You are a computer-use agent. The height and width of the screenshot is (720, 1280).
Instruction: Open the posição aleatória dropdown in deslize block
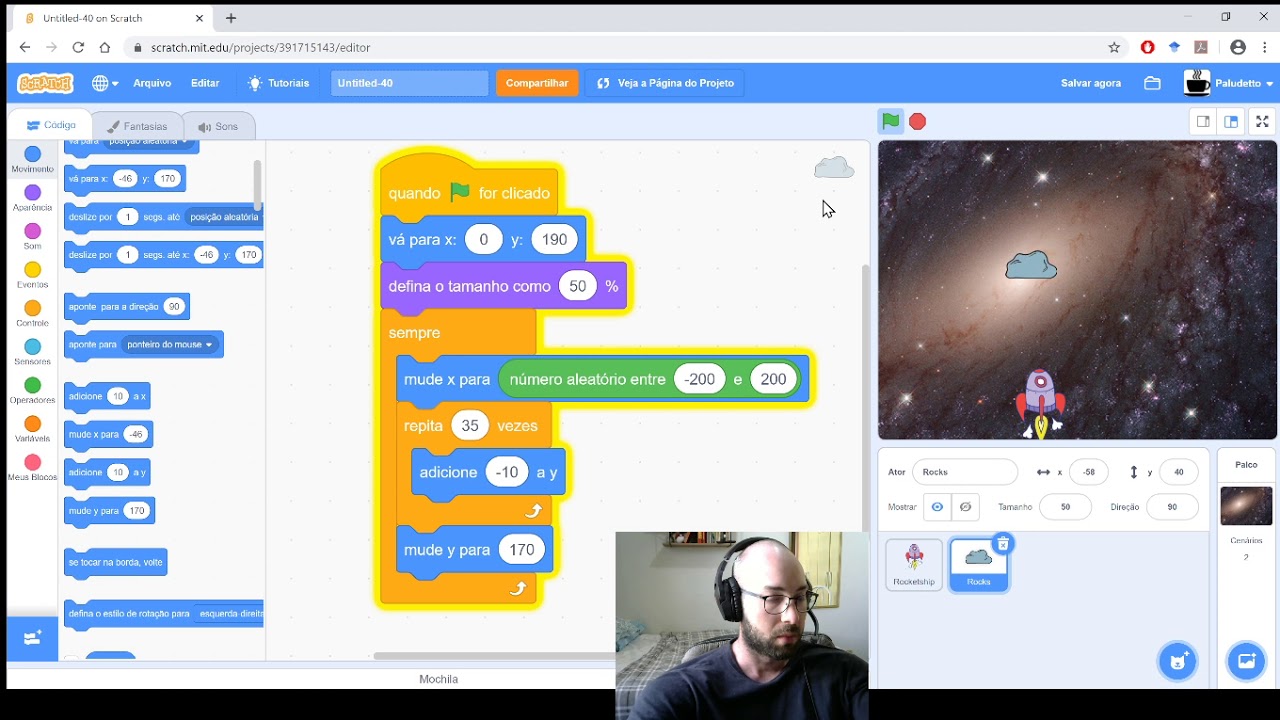pos(225,217)
